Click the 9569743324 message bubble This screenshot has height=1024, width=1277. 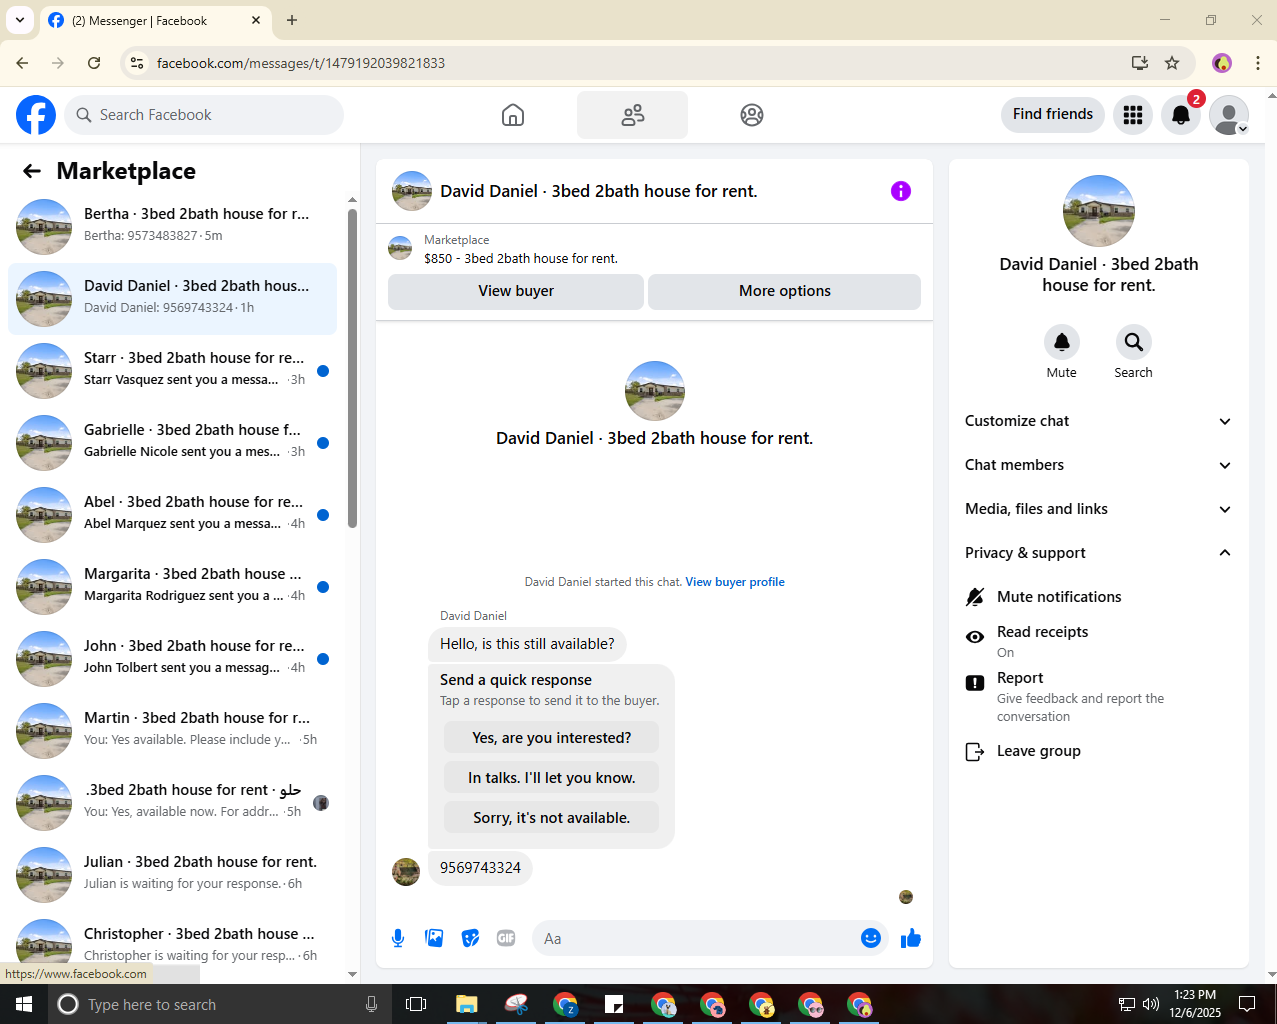coord(480,868)
